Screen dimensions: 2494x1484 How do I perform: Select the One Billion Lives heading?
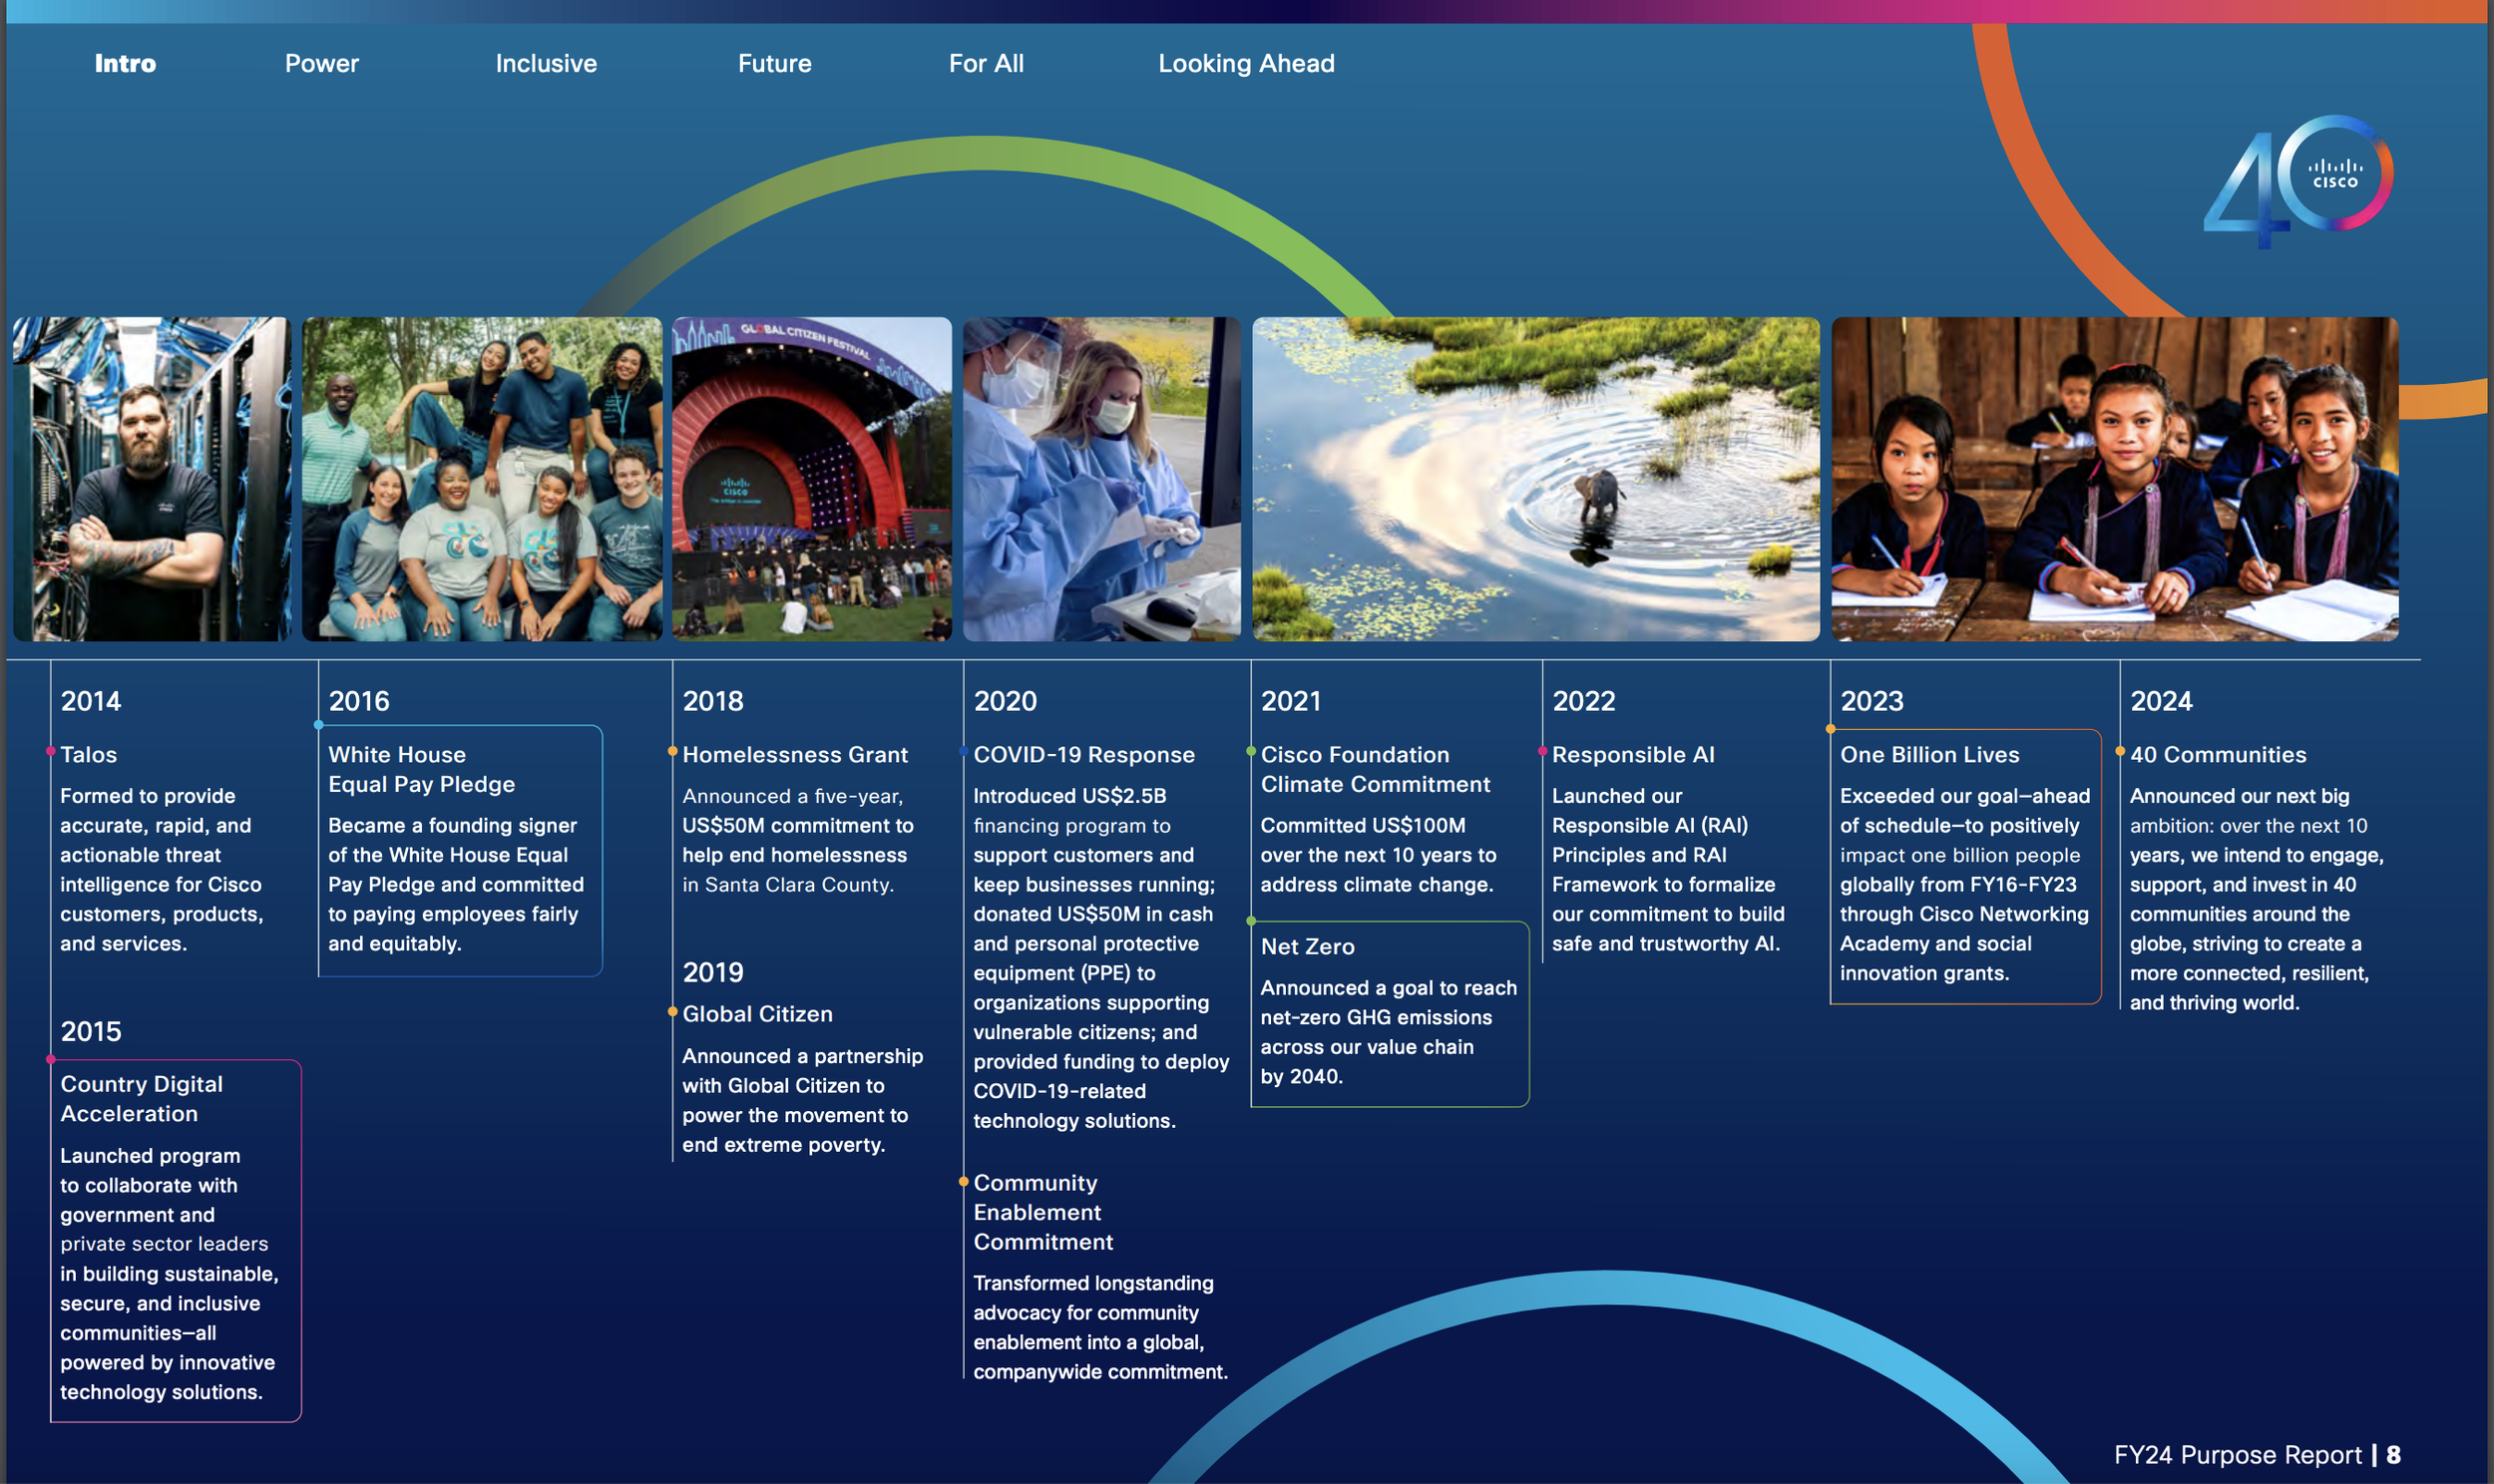[x=1929, y=754]
